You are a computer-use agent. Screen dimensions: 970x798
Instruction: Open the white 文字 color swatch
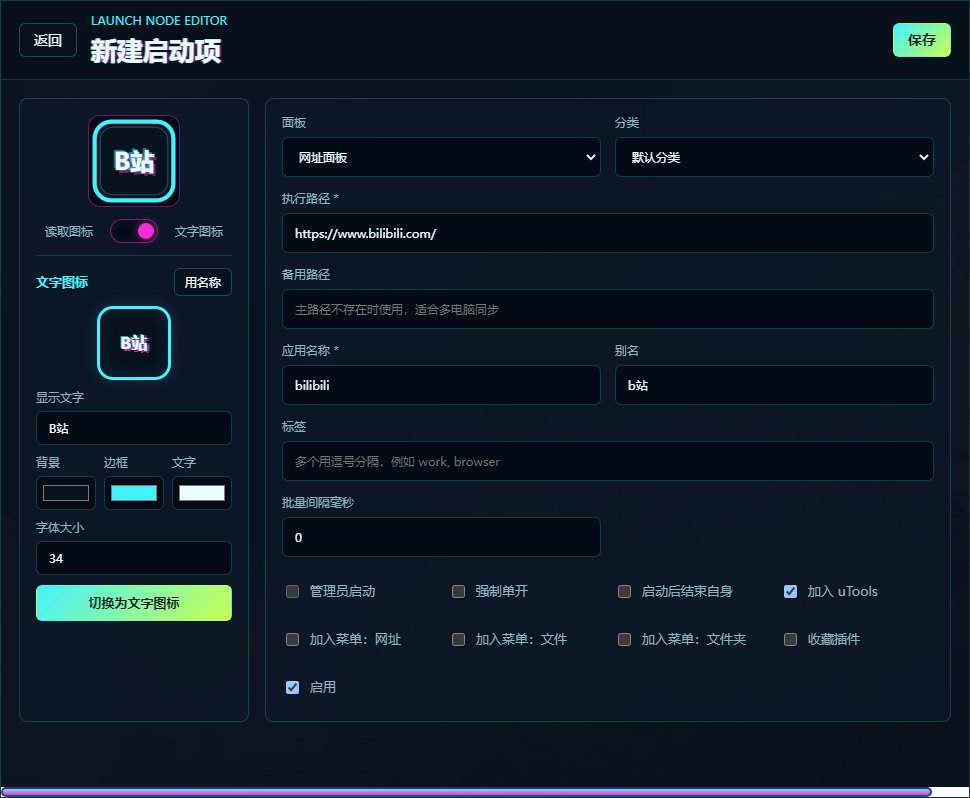tap(202, 493)
